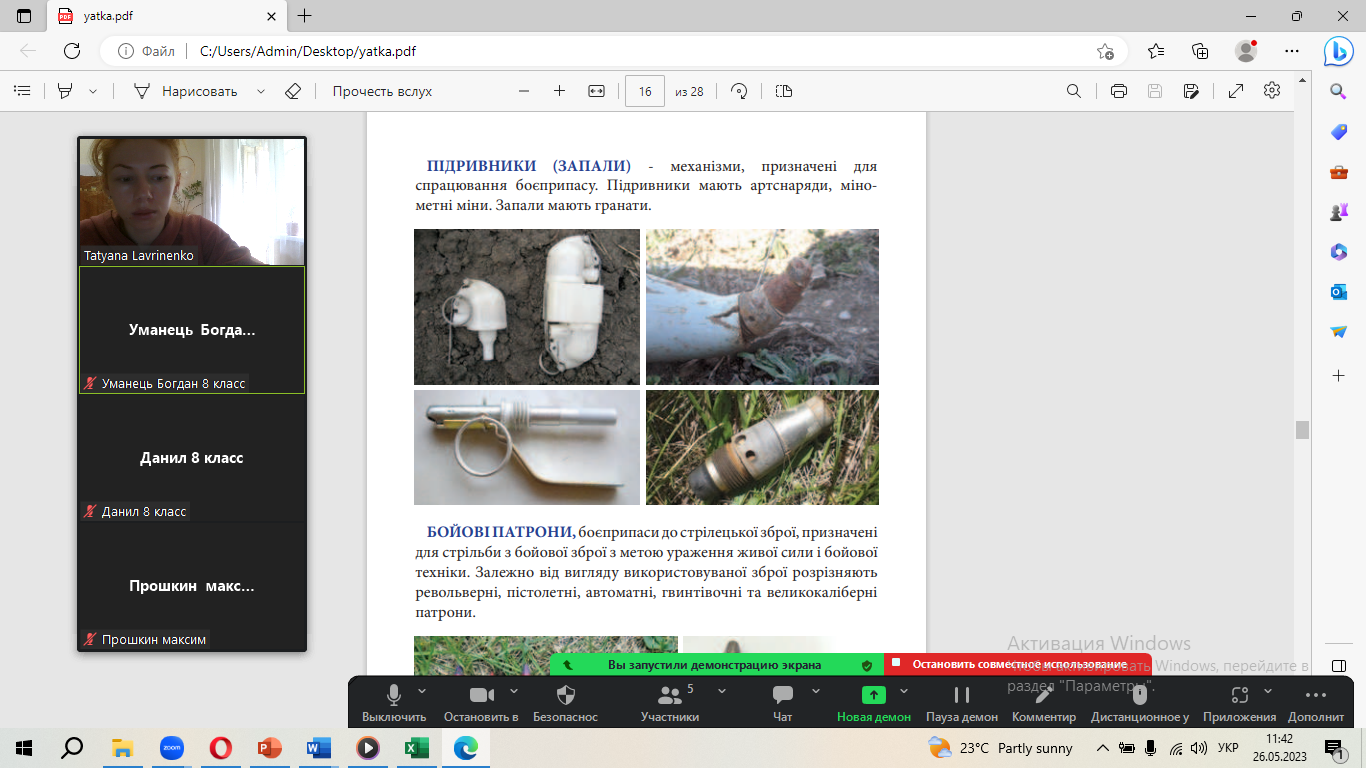Screen dimensions: 1366x768
Task: Expand Zoom chat options arrow
Action: (x=815, y=690)
